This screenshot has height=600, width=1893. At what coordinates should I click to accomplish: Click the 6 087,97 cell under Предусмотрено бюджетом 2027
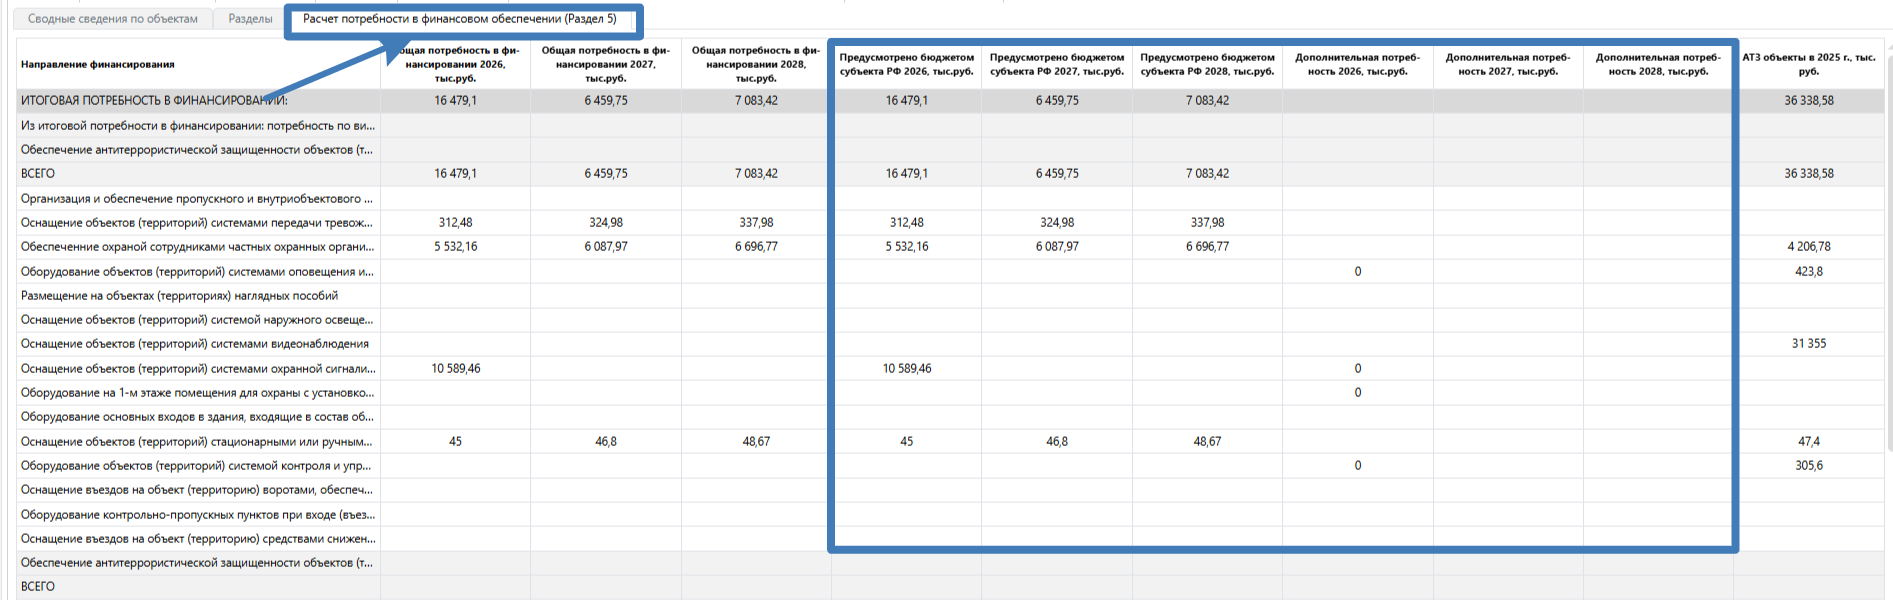tap(1057, 247)
